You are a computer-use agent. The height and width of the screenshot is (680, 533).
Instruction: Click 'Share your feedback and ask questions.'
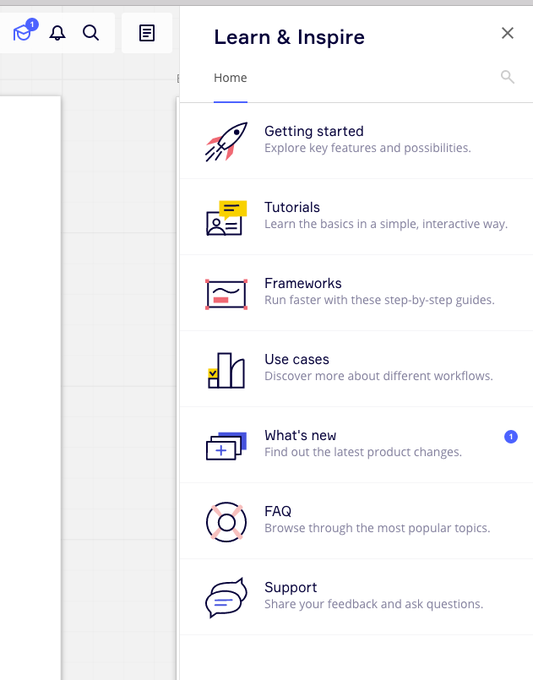coord(374,604)
